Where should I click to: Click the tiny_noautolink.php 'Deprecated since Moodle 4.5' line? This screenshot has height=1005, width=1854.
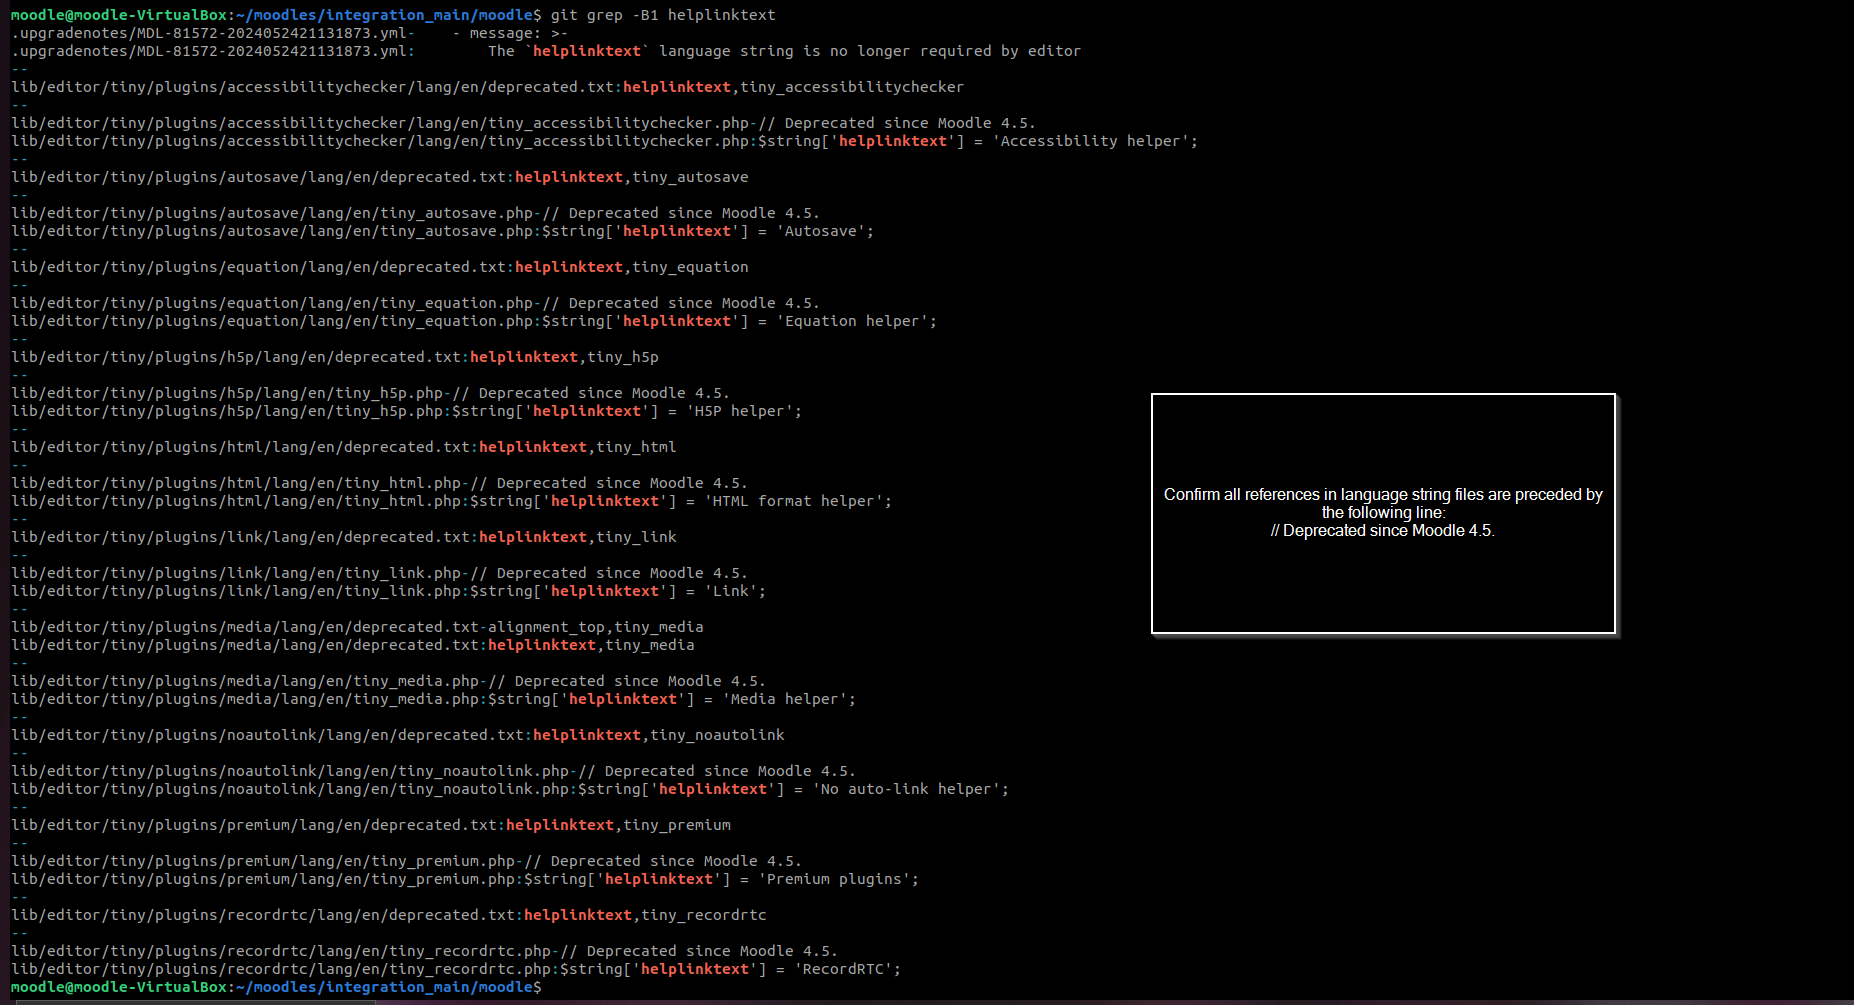[434, 771]
